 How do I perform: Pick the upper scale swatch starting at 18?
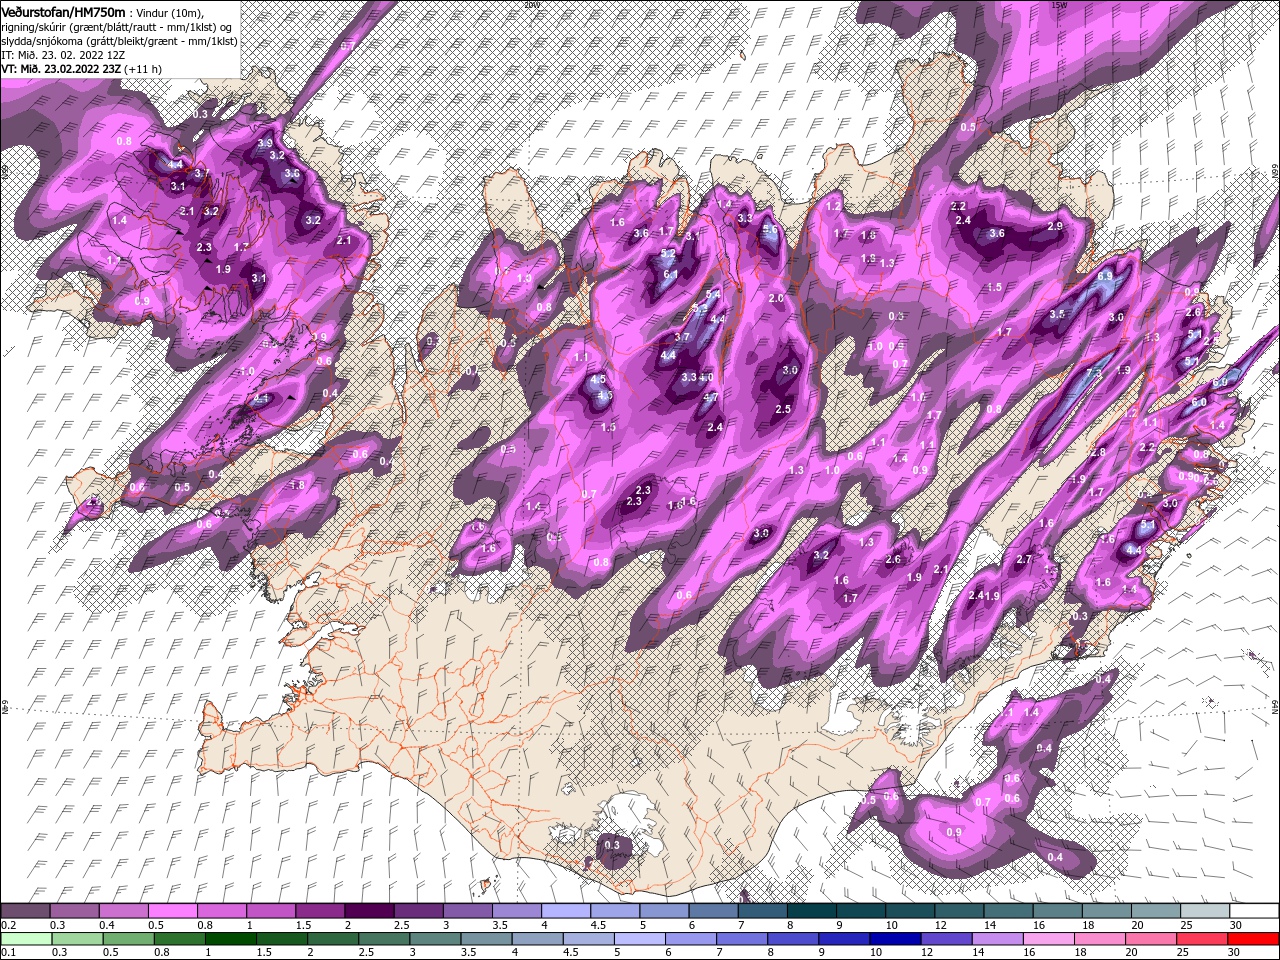tap(1107, 911)
